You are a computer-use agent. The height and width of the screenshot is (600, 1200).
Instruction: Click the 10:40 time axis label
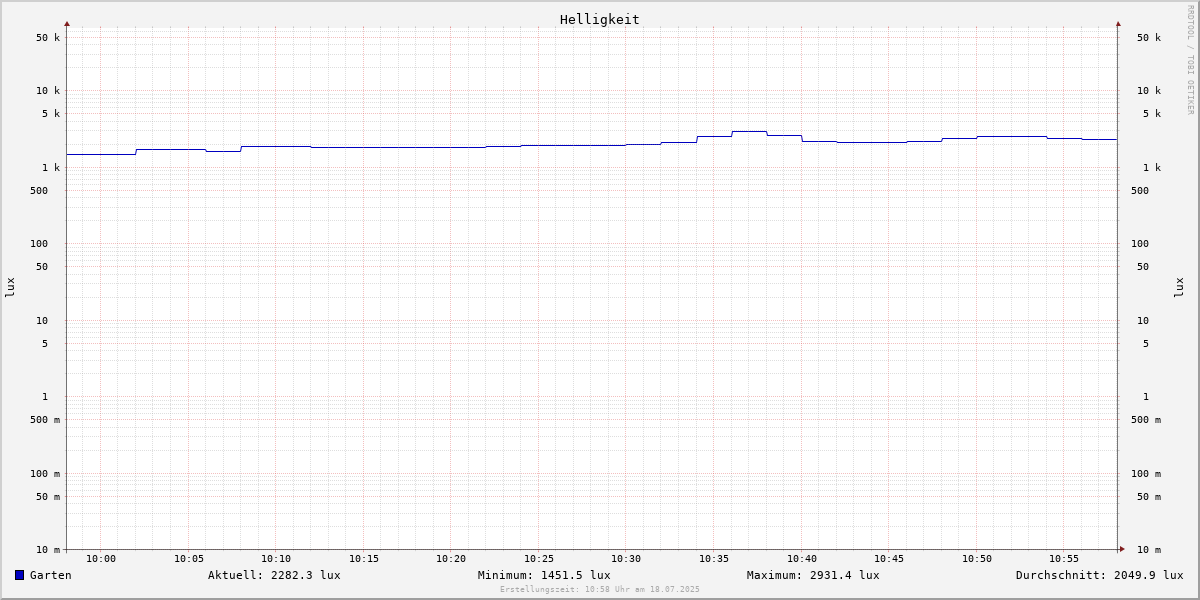point(802,559)
